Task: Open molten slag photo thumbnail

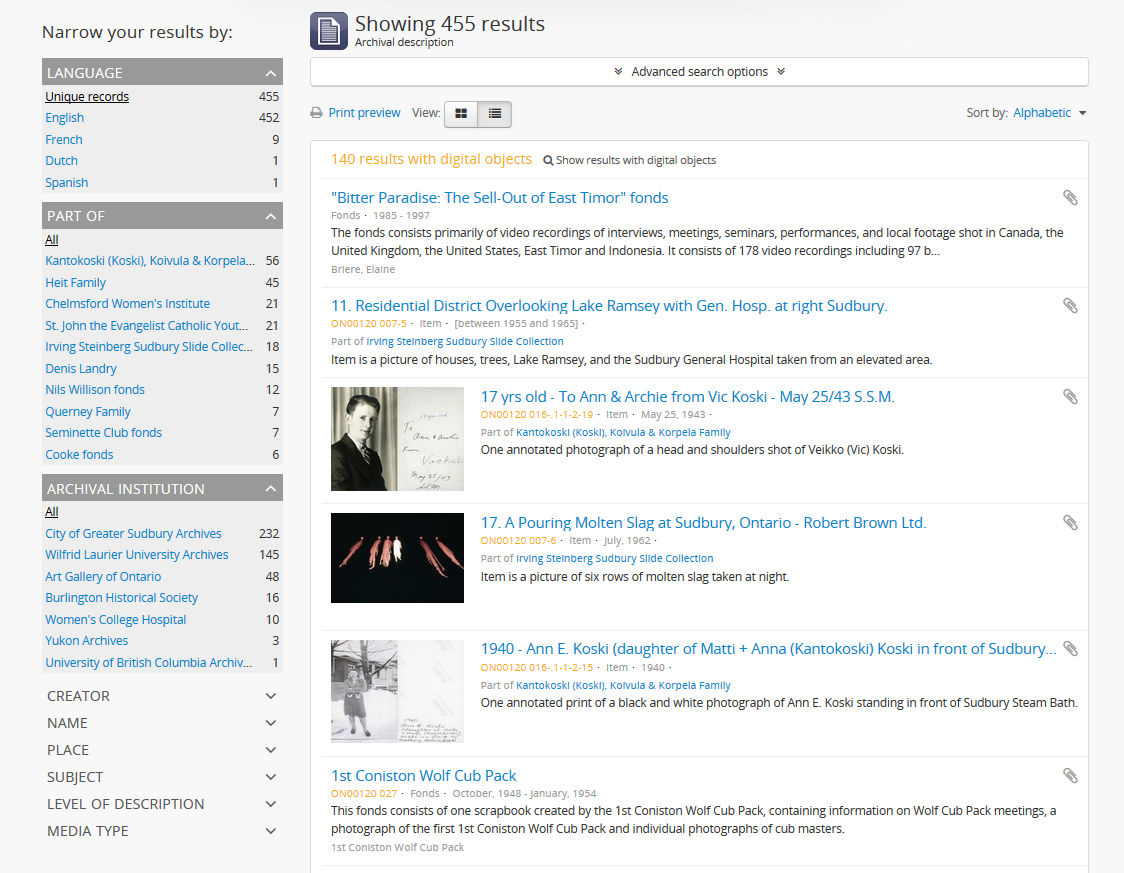Action: 397,558
